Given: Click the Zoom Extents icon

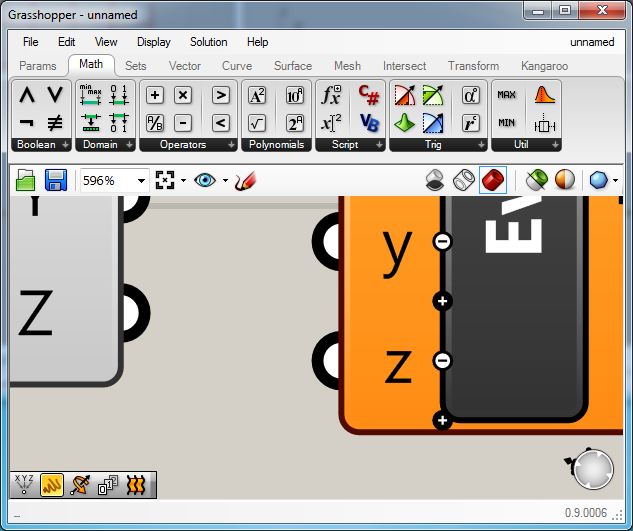Looking at the screenshot, I should [x=165, y=180].
